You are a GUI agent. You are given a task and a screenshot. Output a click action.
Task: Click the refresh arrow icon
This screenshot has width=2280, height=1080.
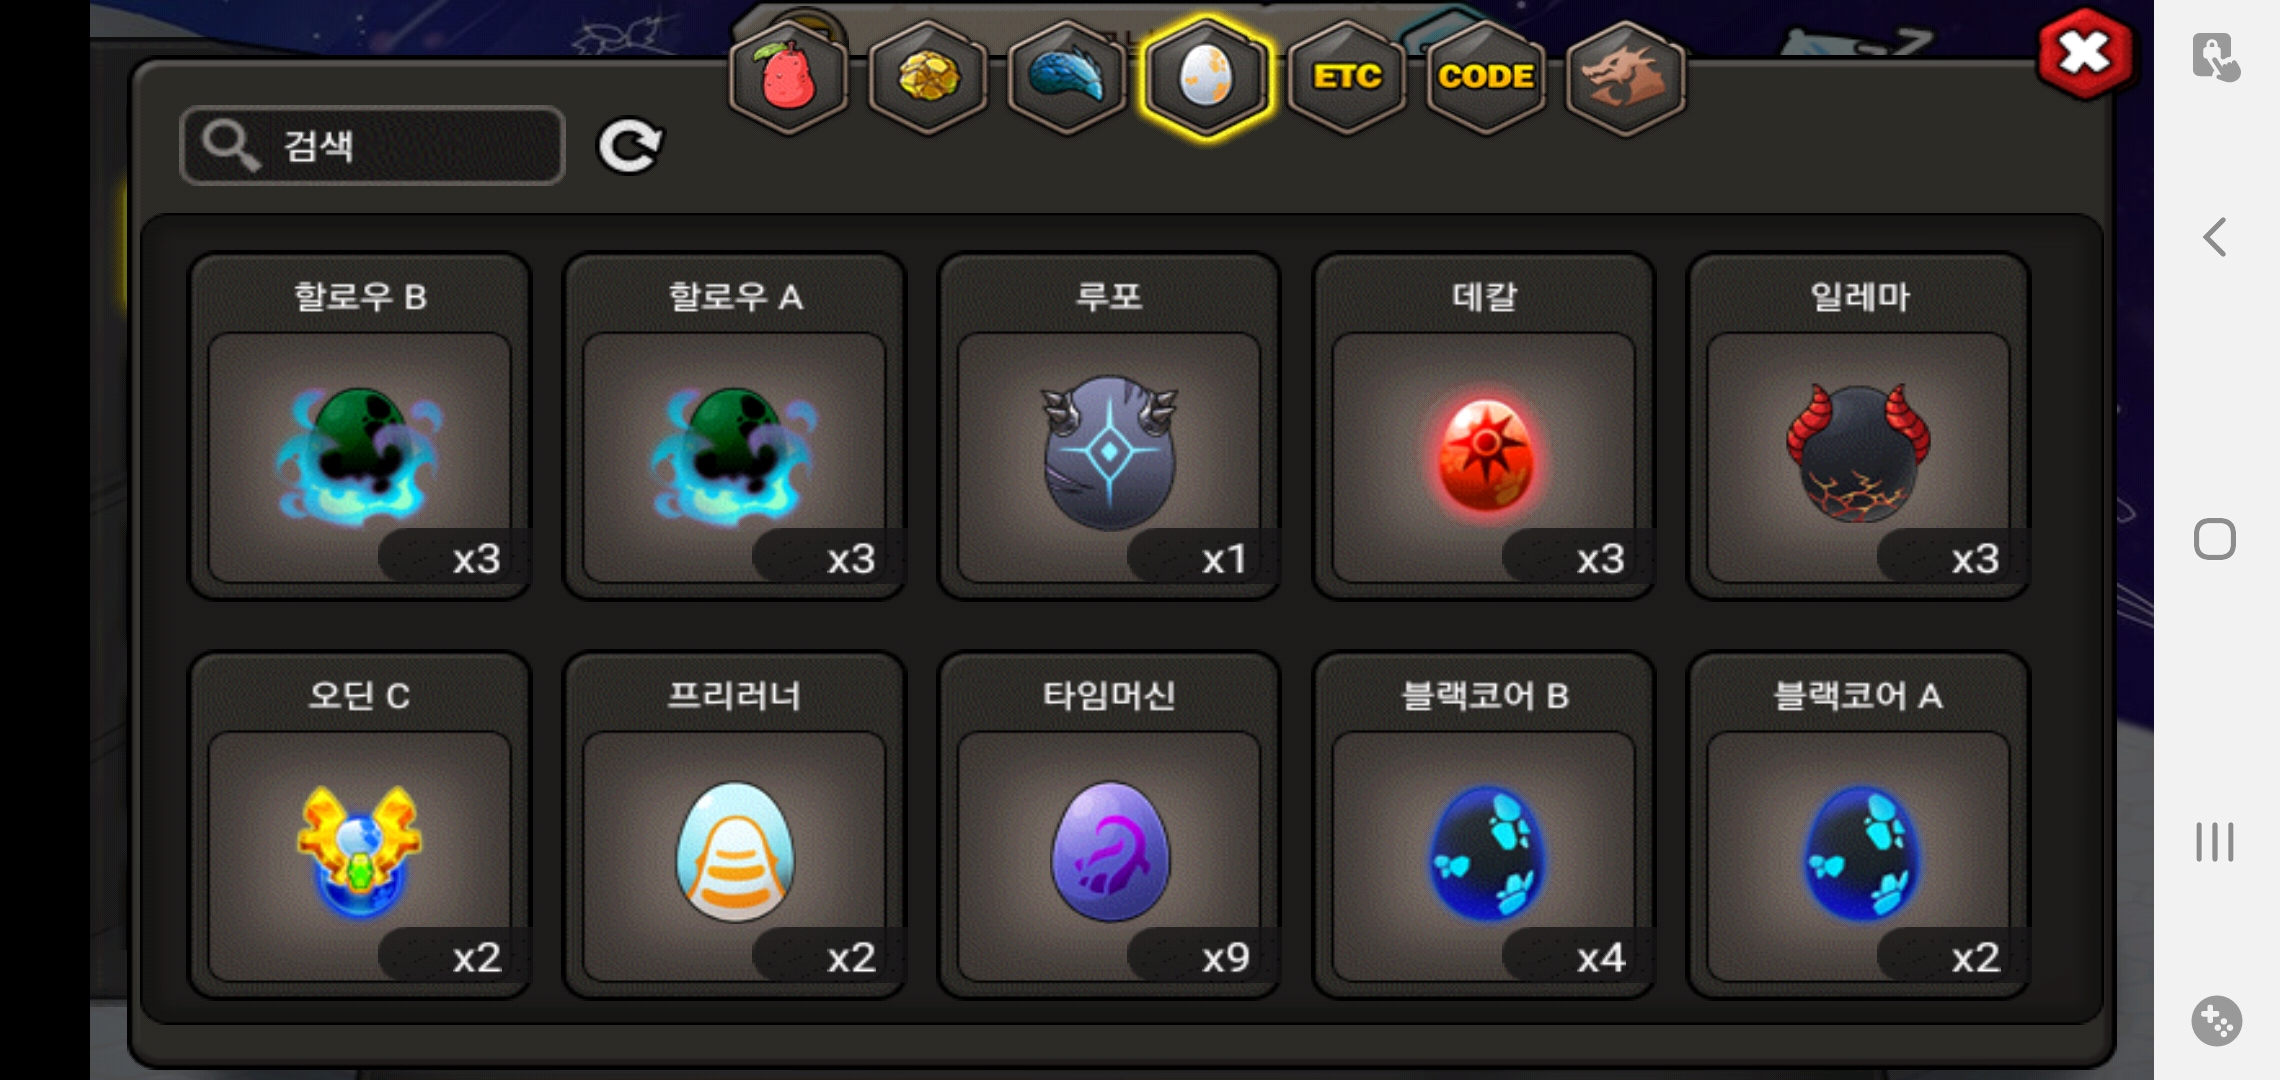coord(629,146)
